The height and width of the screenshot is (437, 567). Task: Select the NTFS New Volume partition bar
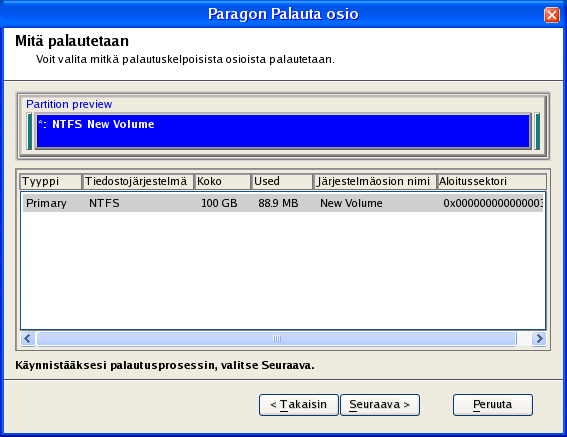pos(283,131)
